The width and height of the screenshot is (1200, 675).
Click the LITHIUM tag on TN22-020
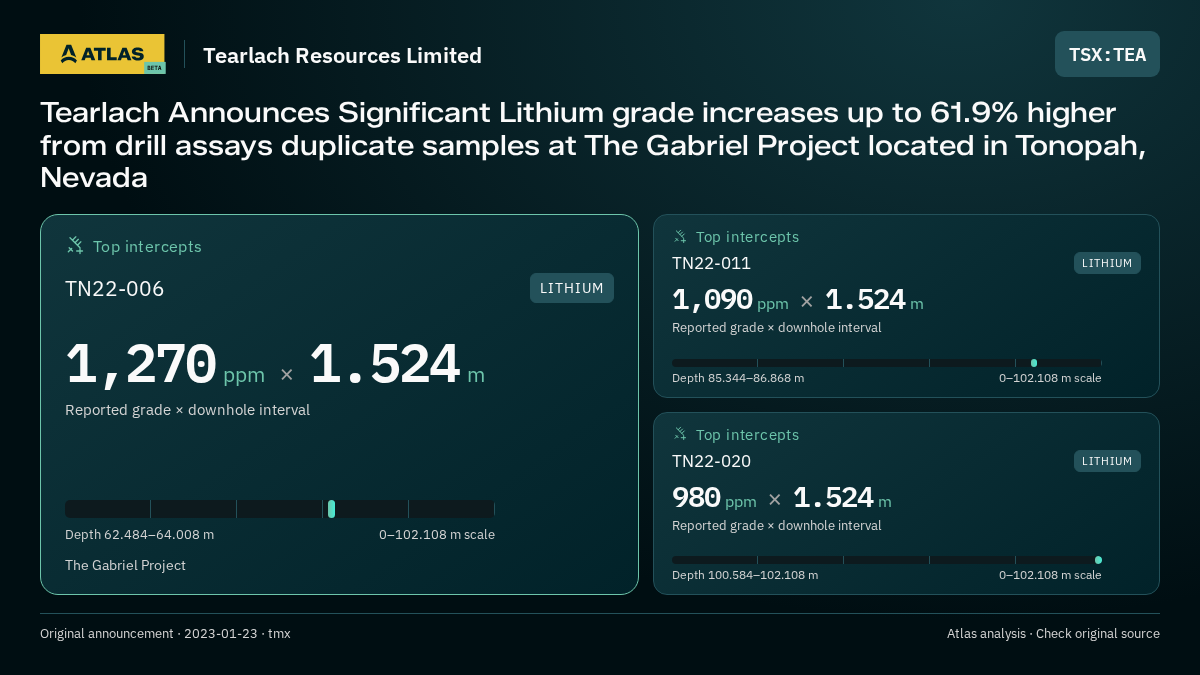[x=1107, y=461]
